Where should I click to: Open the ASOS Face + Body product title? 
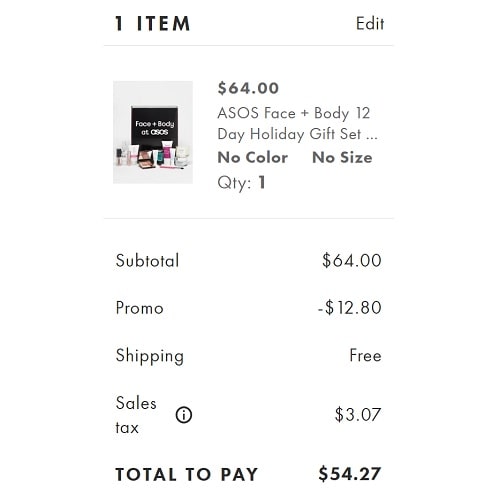[x=297, y=124]
